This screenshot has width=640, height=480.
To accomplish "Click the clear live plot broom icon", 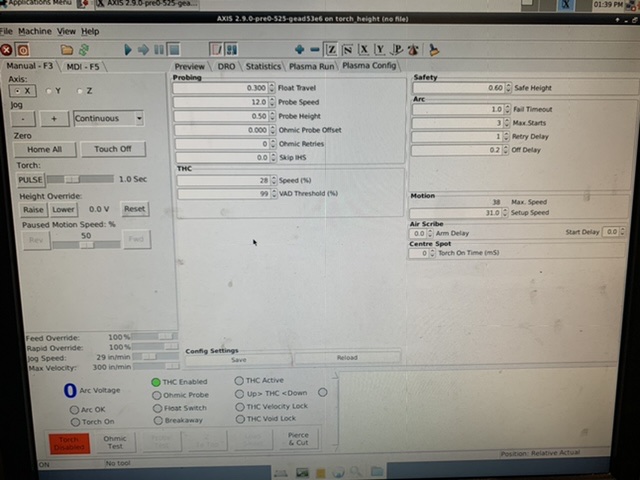I will pos(434,48).
